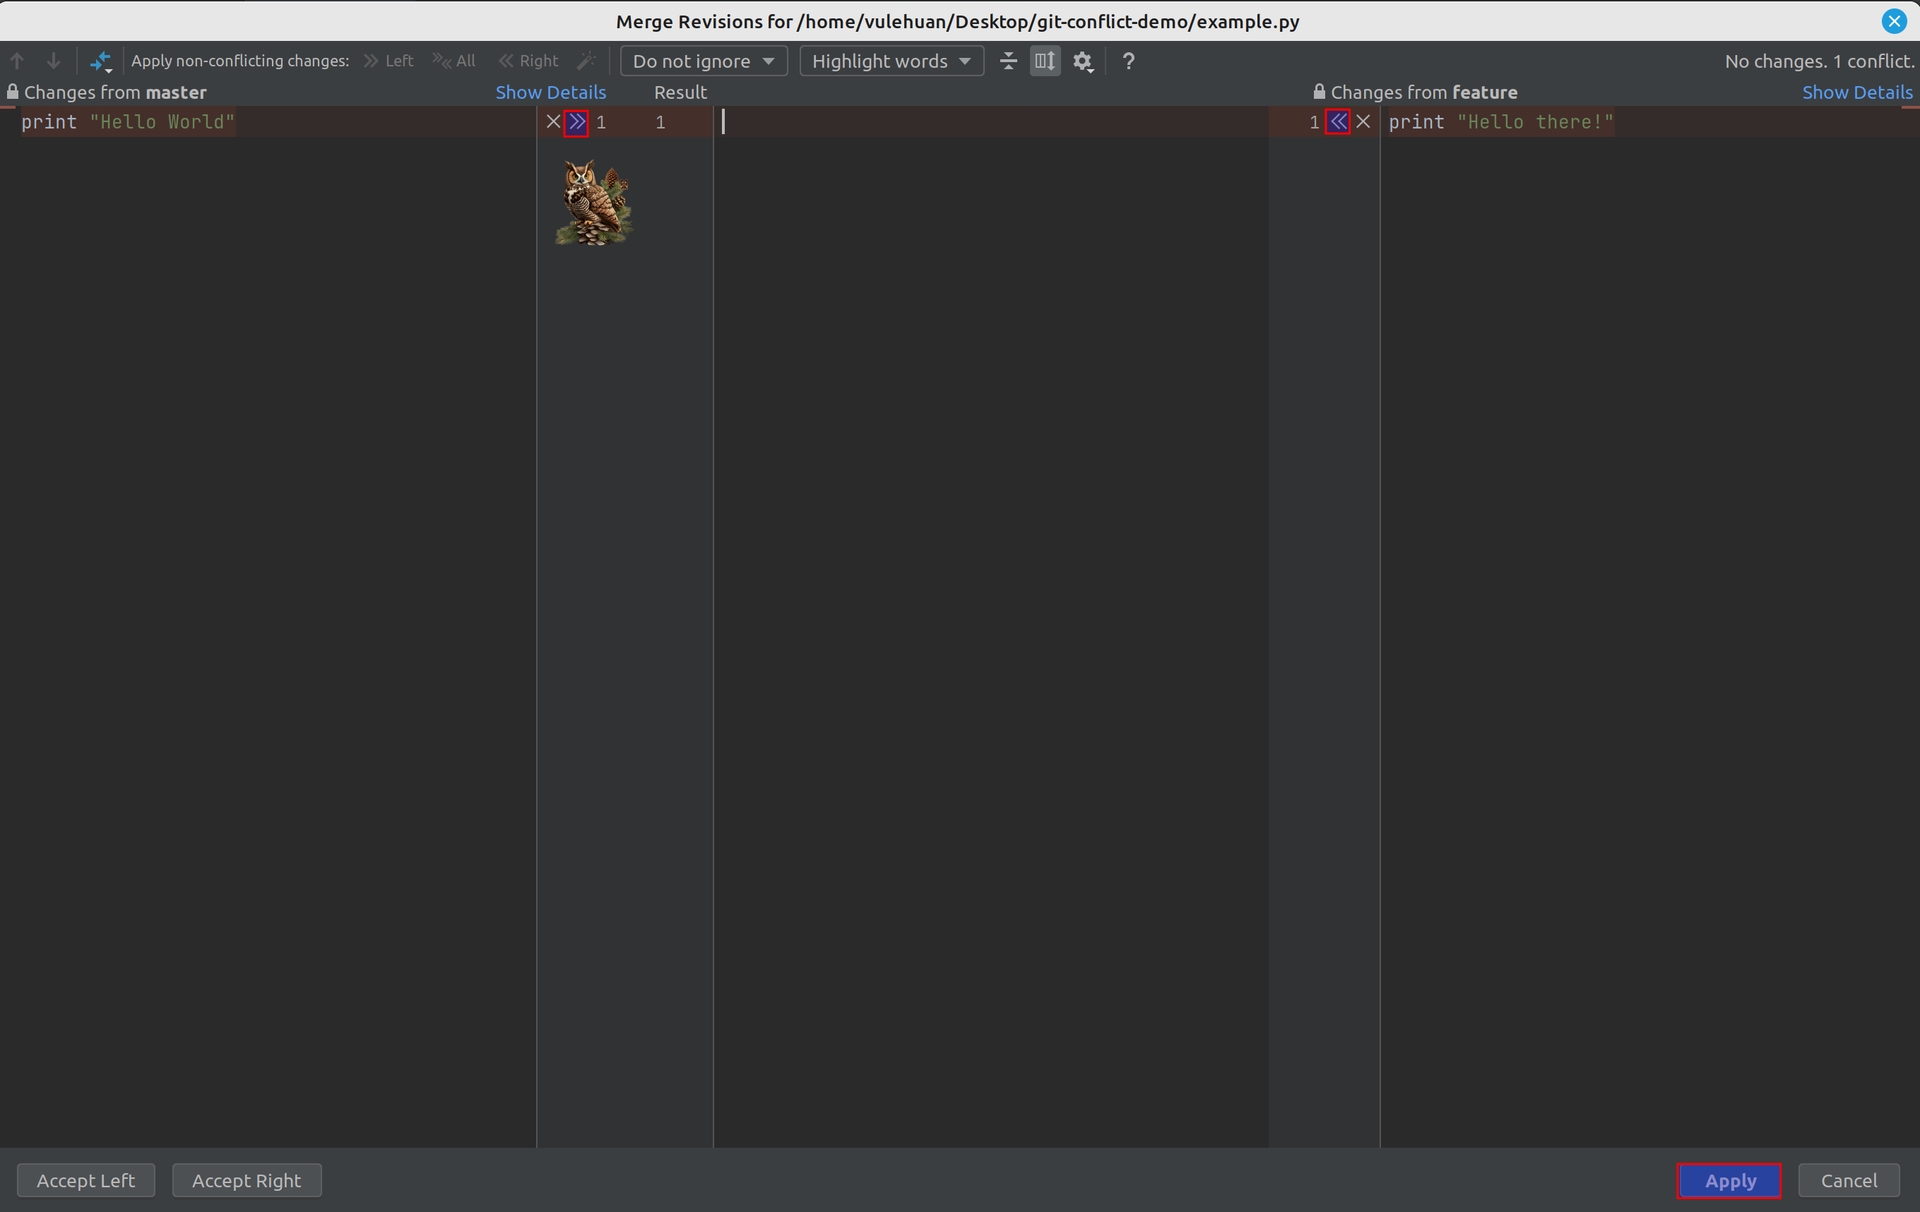Image resolution: width=1920 pixels, height=1212 pixels.
Task: Open the gear settings icon
Action: click(1083, 61)
